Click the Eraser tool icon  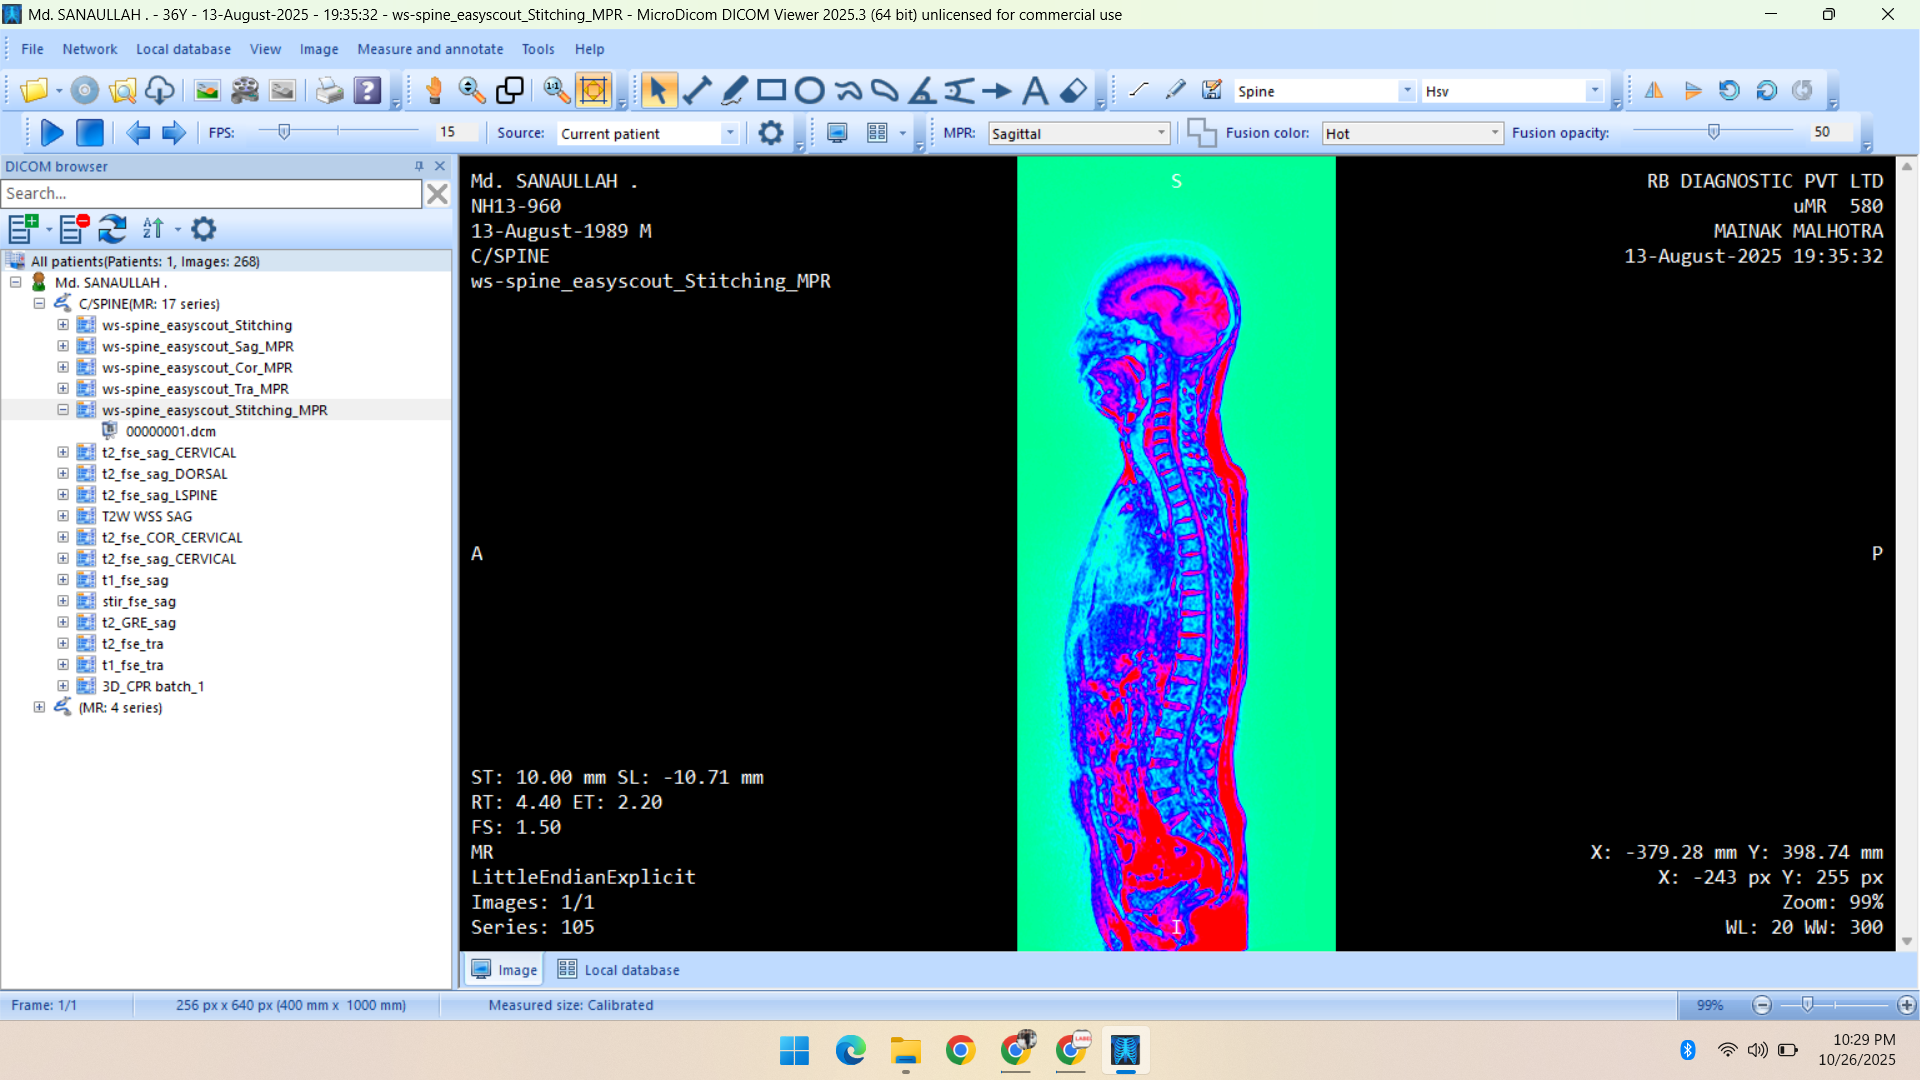coord(1073,91)
